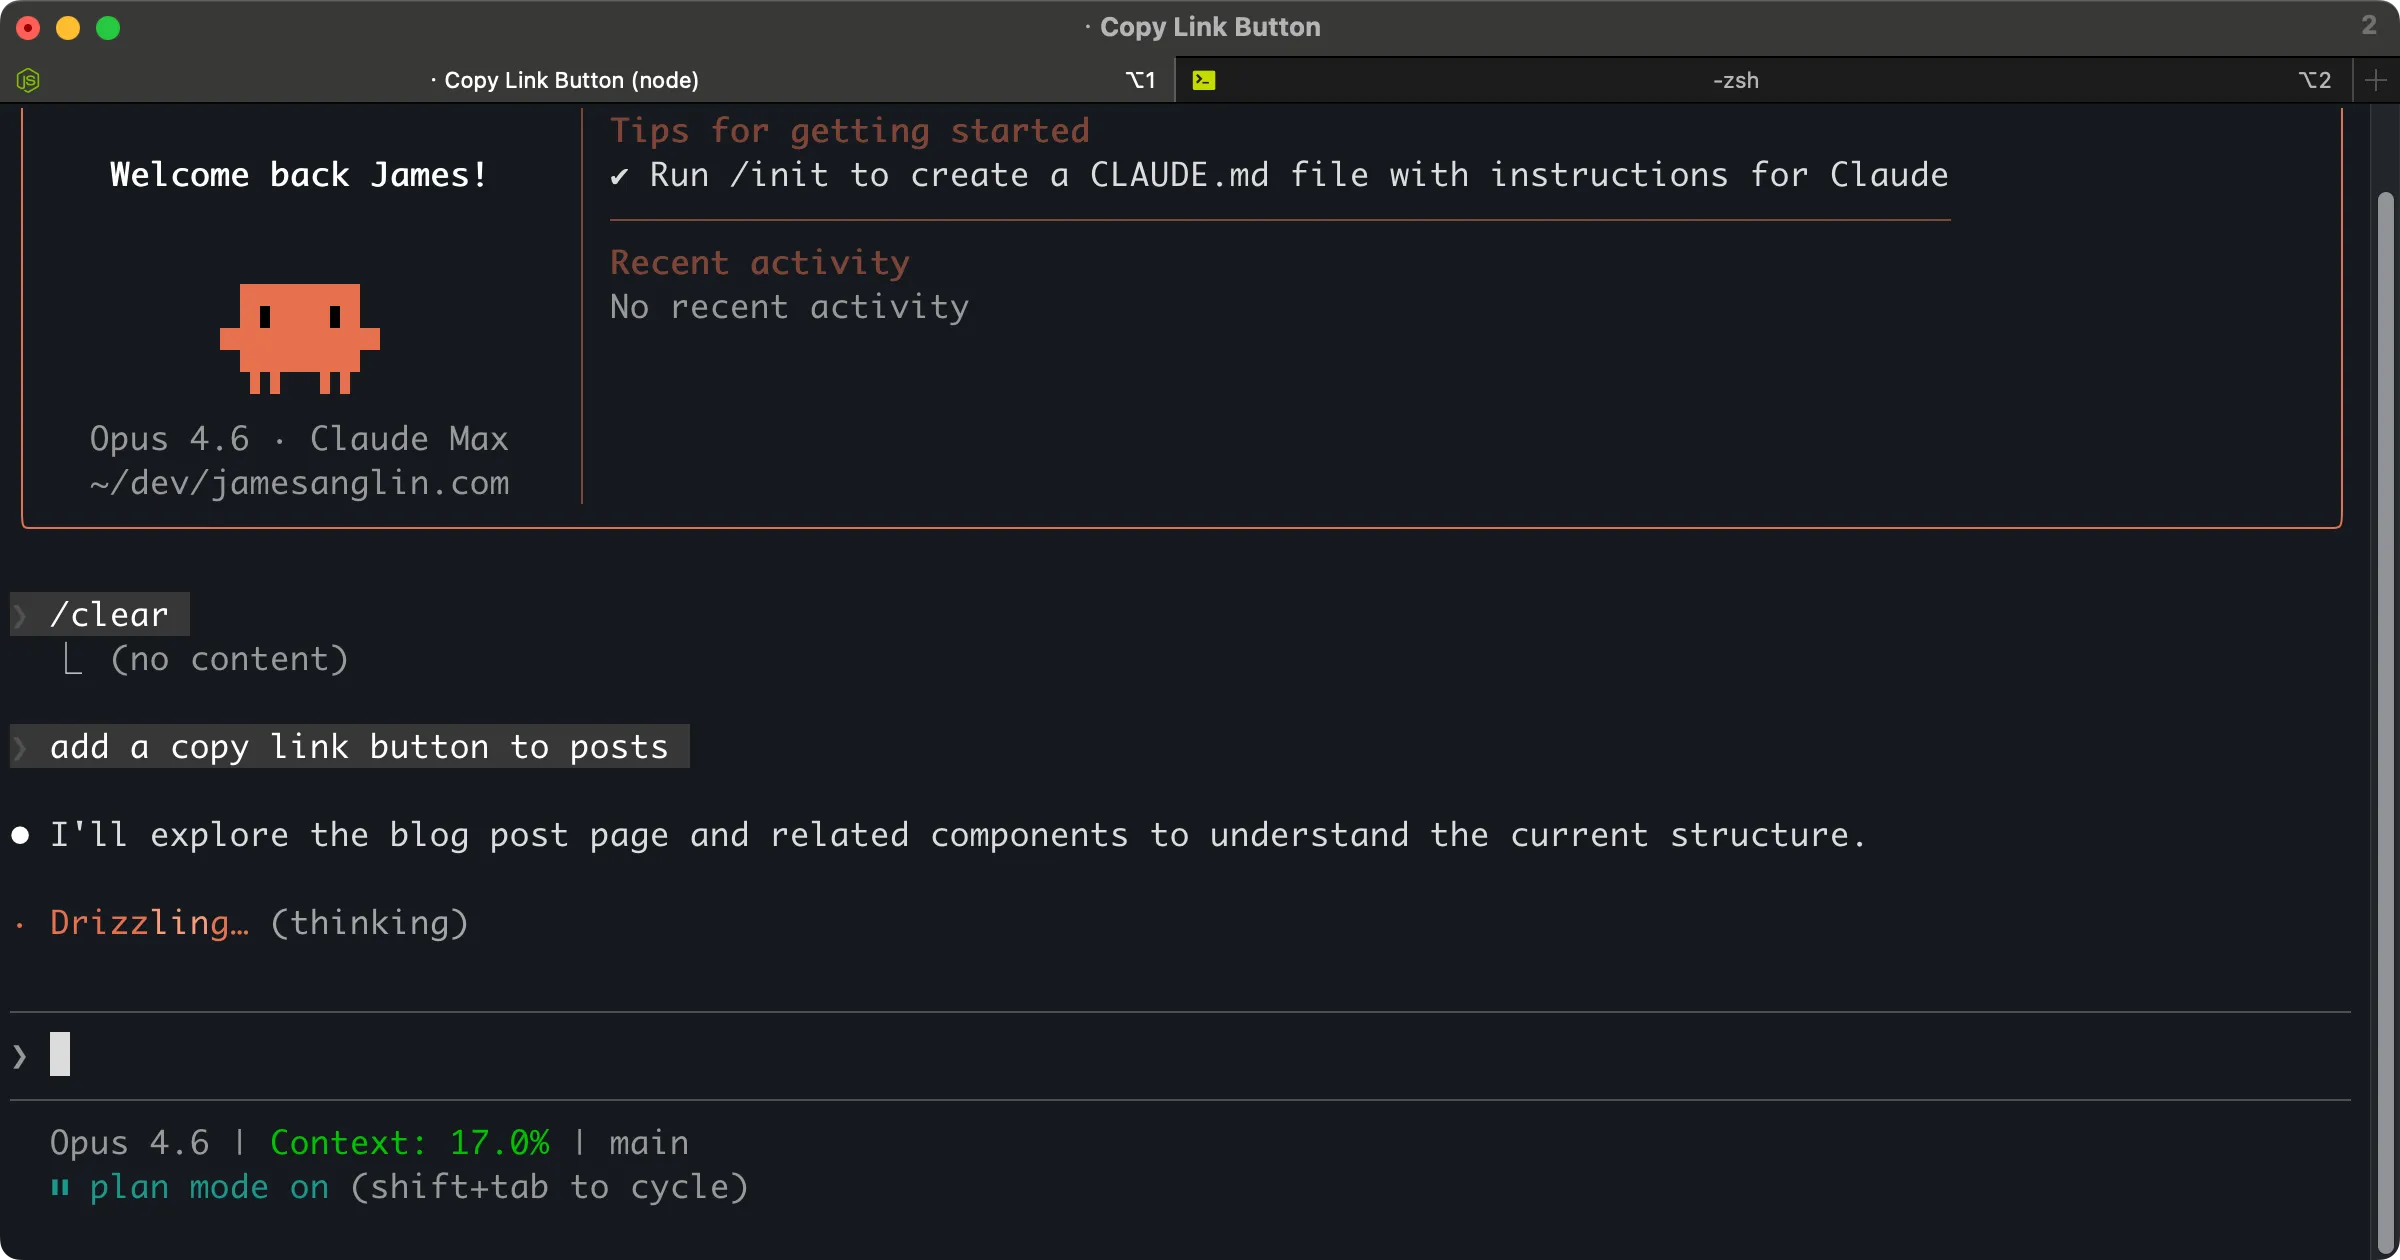Open a new tab with the plus icon

[x=2377, y=80]
